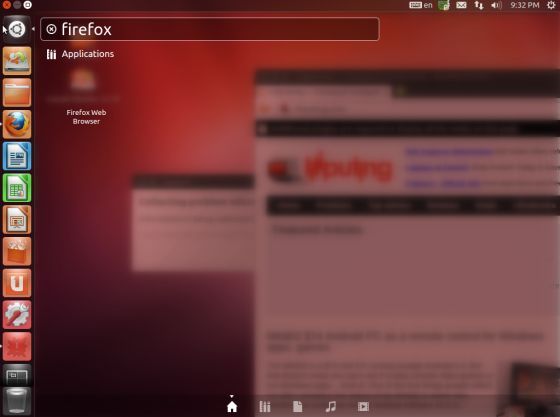Switch to the Applications lens

pos(265,406)
